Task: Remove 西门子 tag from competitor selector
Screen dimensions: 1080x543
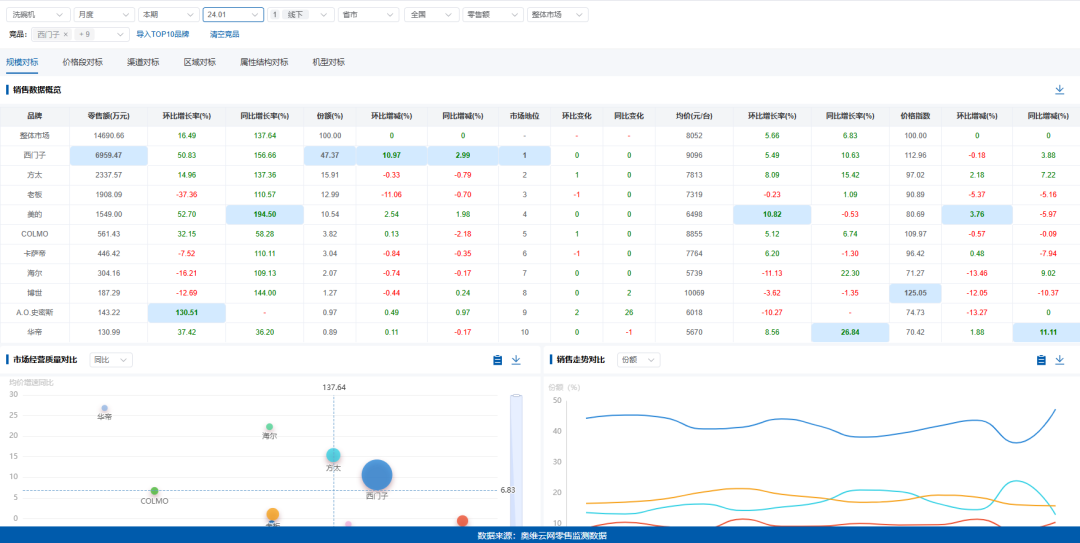Action: click(x=66, y=34)
